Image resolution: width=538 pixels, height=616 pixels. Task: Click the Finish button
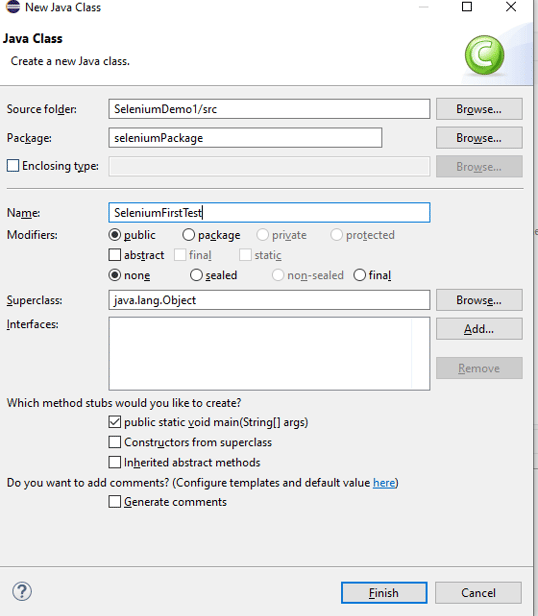coord(384,592)
